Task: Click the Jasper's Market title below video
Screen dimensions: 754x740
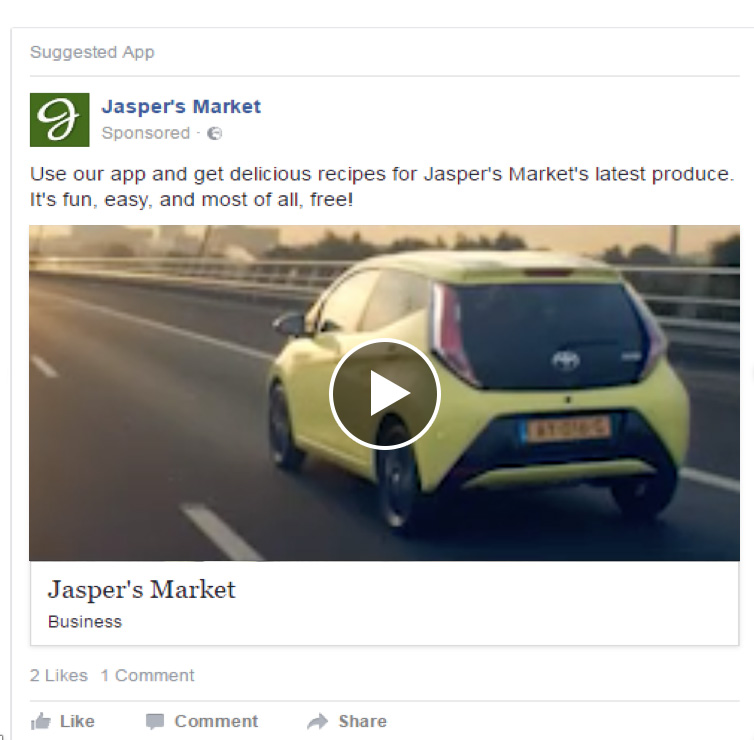Action: click(x=142, y=589)
